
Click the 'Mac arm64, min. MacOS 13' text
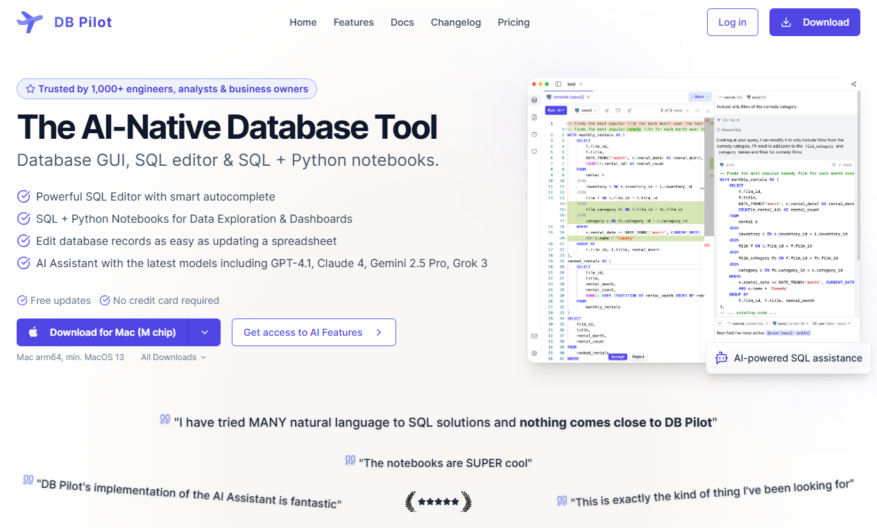point(70,357)
